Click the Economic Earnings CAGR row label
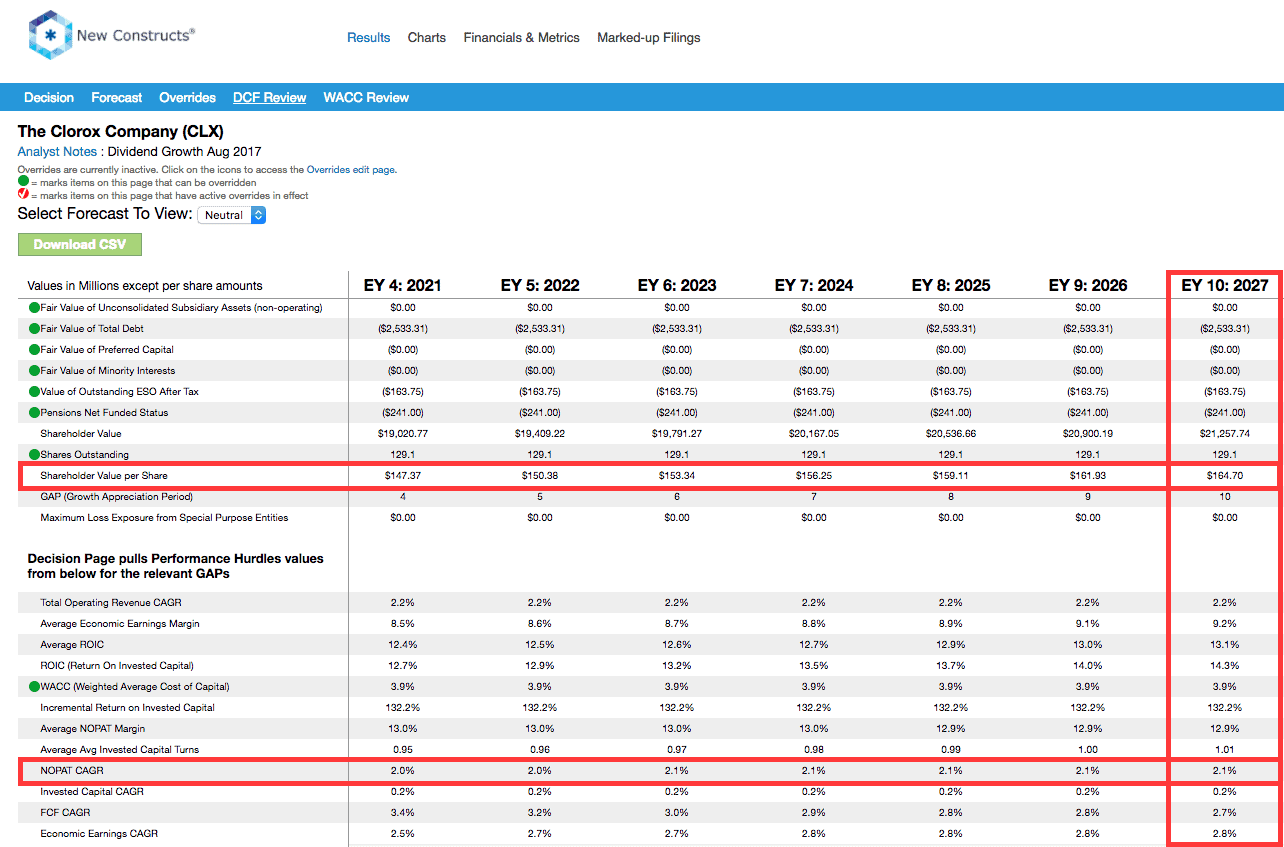 (x=99, y=834)
